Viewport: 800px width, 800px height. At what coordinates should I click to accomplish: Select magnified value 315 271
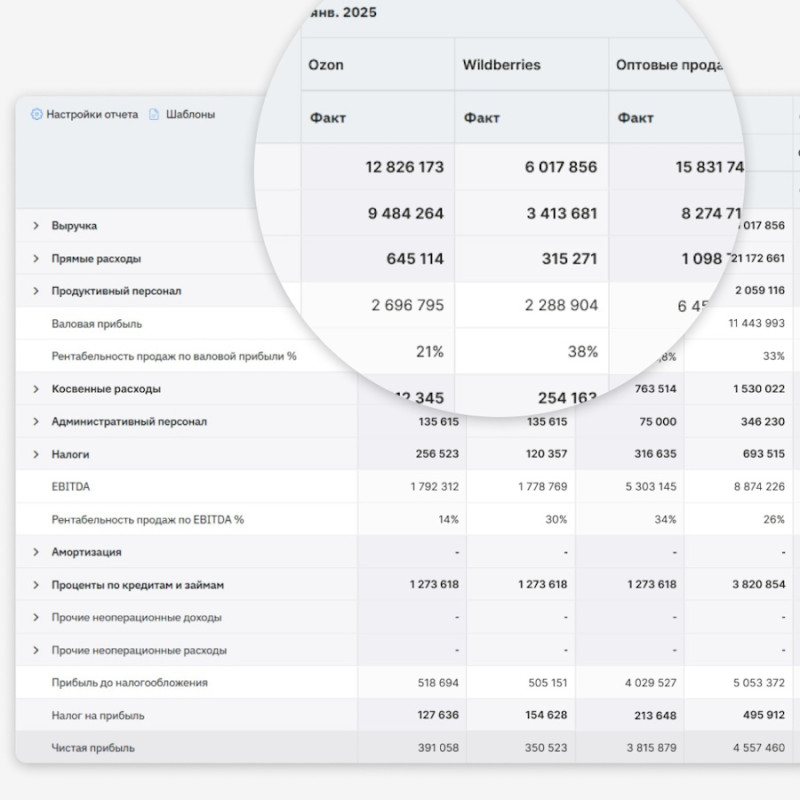[x=569, y=259]
